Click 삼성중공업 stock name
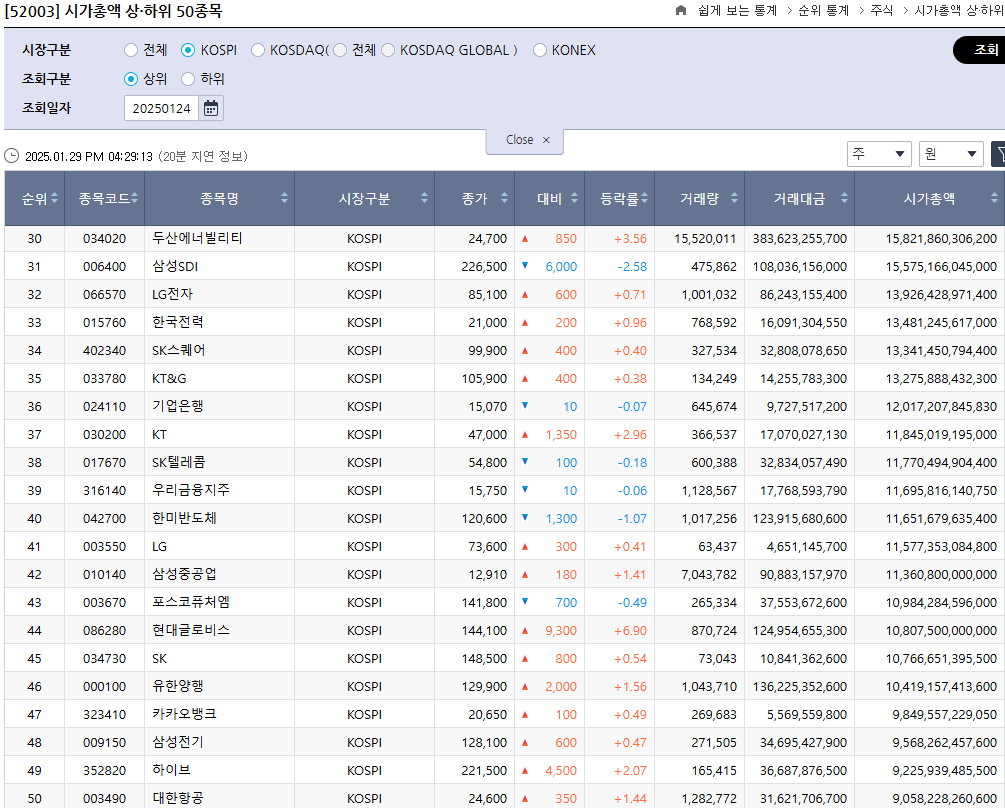This screenshot has width=1005, height=808. point(184,575)
